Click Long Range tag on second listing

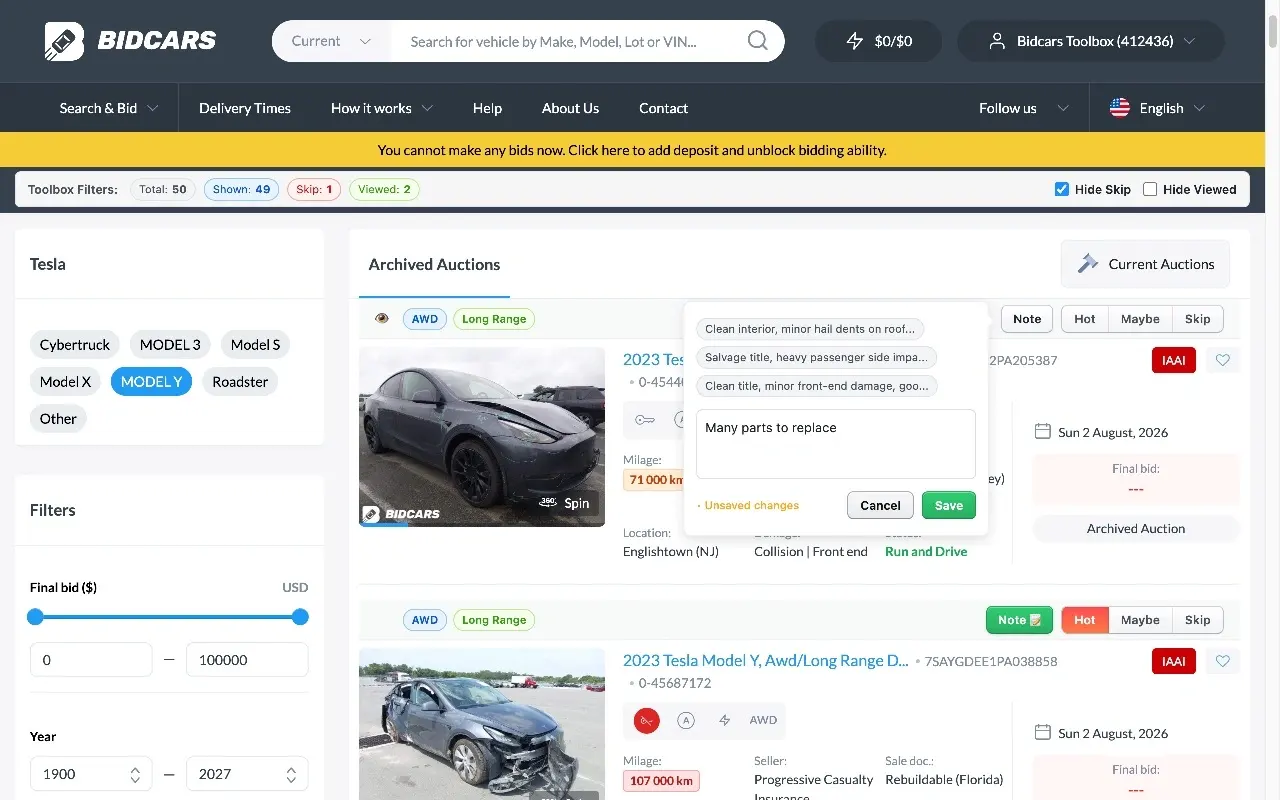coord(494,620)
